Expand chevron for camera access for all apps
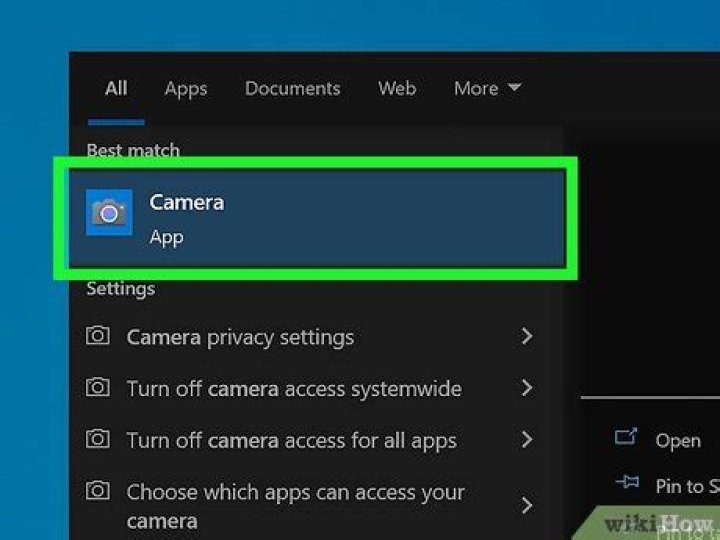720x540 pixels. pos(527,439)
